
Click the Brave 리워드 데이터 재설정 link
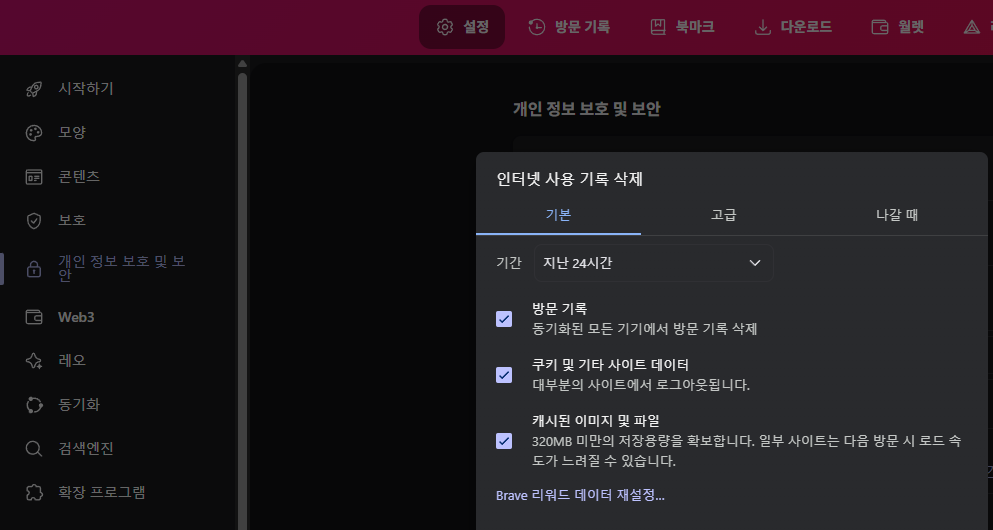click(x=580, y=495)
